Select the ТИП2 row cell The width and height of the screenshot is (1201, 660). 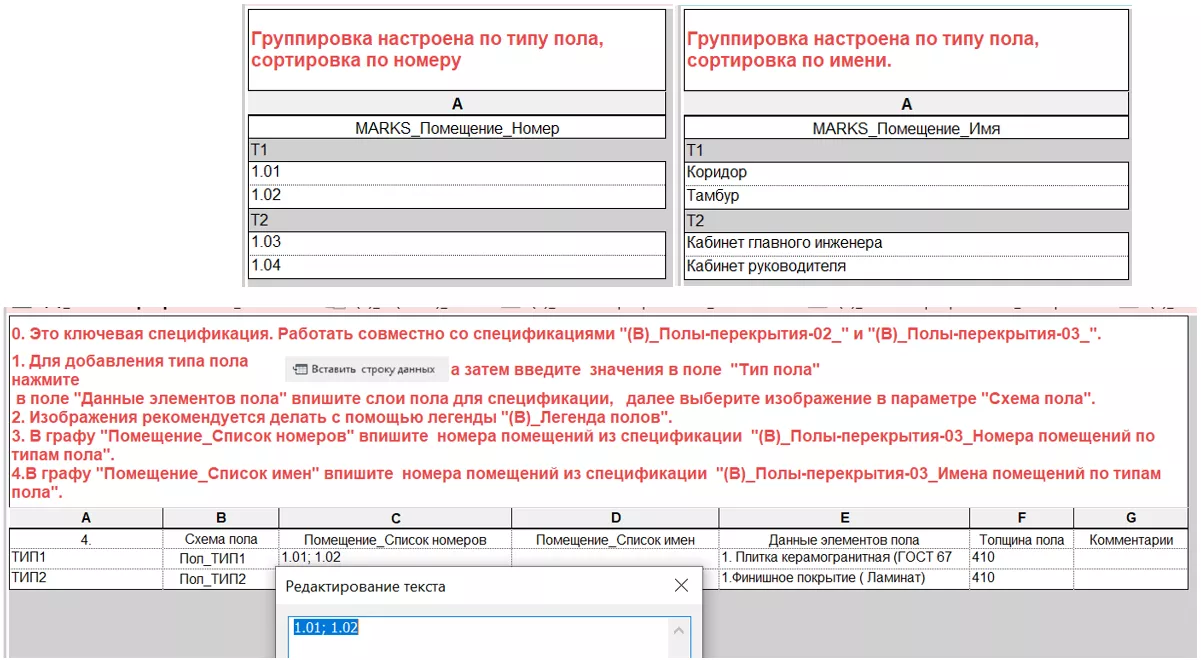click(x=85, y=577)
